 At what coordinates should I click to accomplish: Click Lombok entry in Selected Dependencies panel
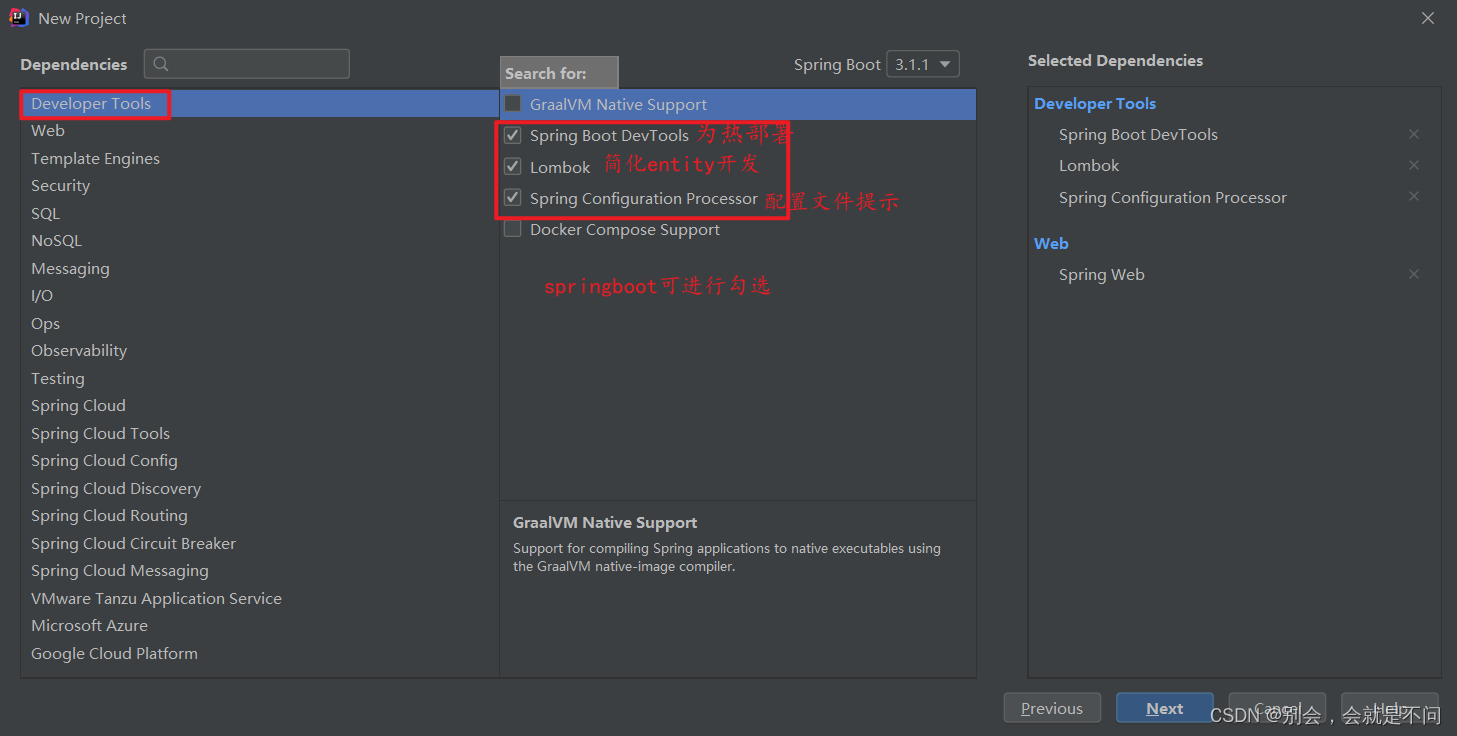pyautogui.click(x=1089, y=165)
